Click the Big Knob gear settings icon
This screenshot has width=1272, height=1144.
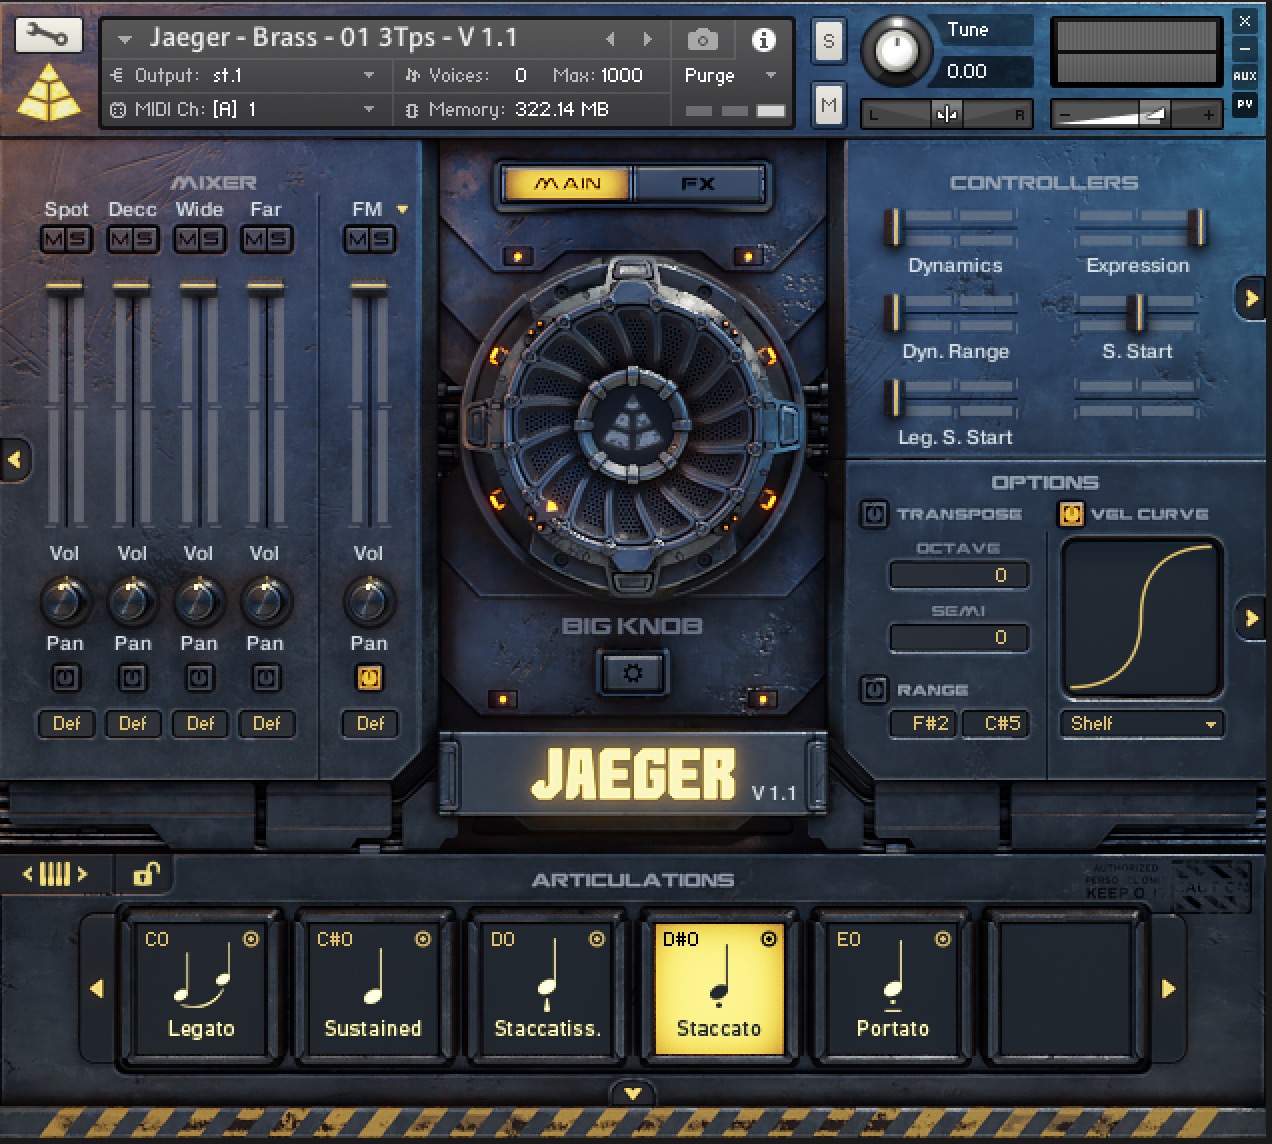tap(632, 673)
